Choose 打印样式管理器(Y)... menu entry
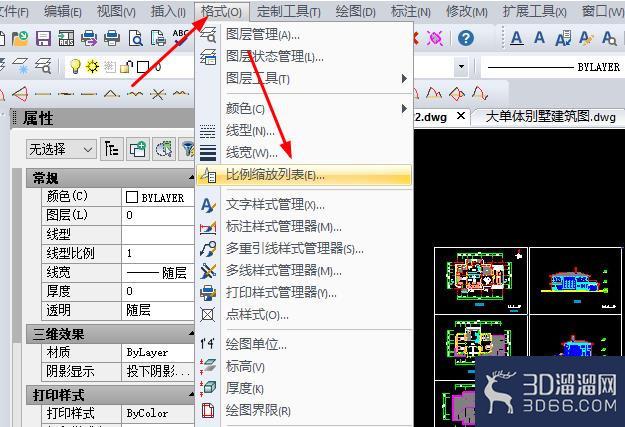The image size is (625, 427). pyautogui.click(x=304, y=293)
